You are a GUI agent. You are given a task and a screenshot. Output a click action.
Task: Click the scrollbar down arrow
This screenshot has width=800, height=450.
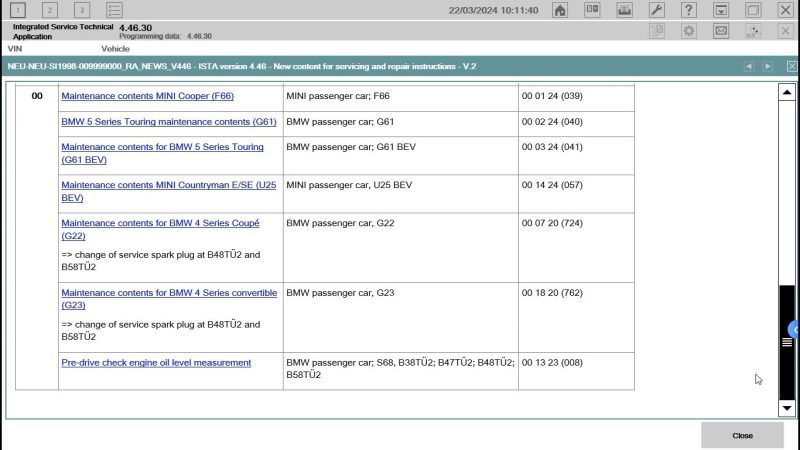coord(787,408)
